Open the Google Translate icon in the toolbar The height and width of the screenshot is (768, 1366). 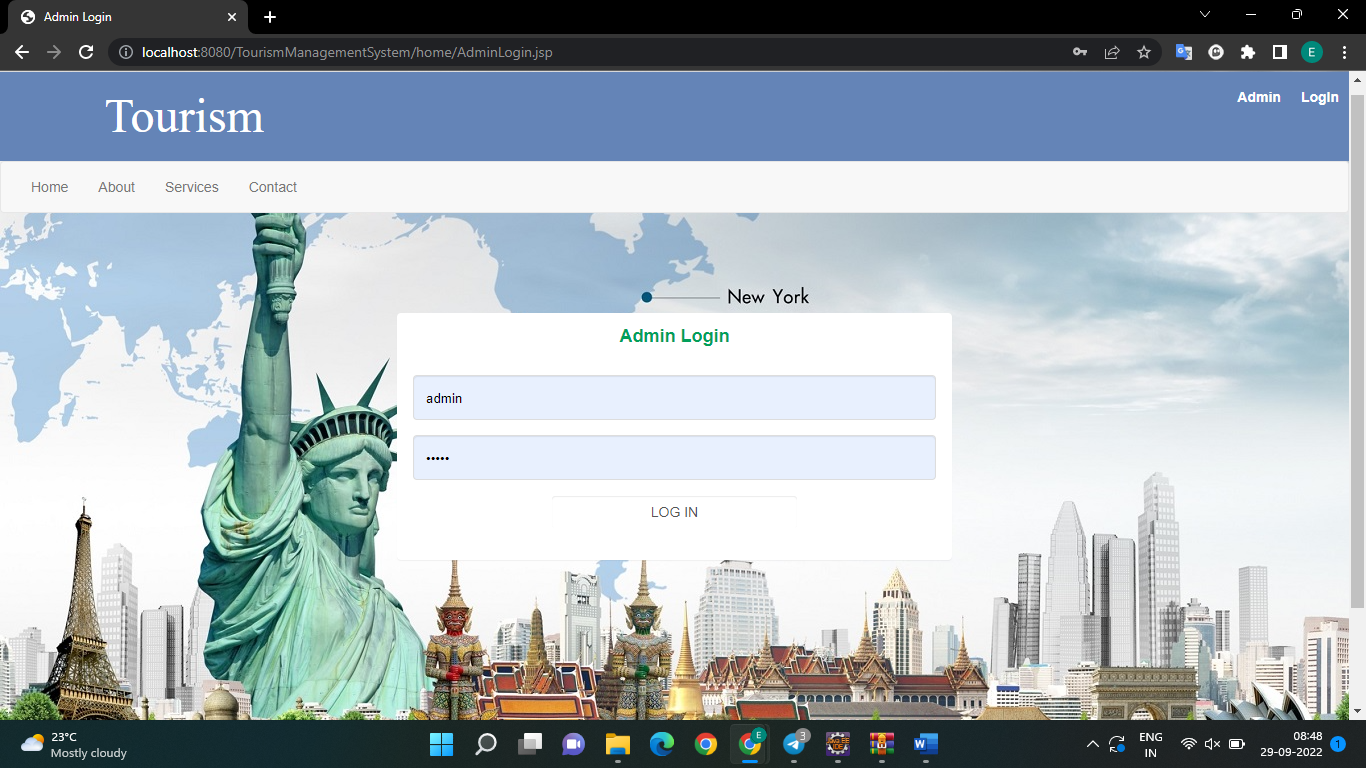click(1184, 52)
